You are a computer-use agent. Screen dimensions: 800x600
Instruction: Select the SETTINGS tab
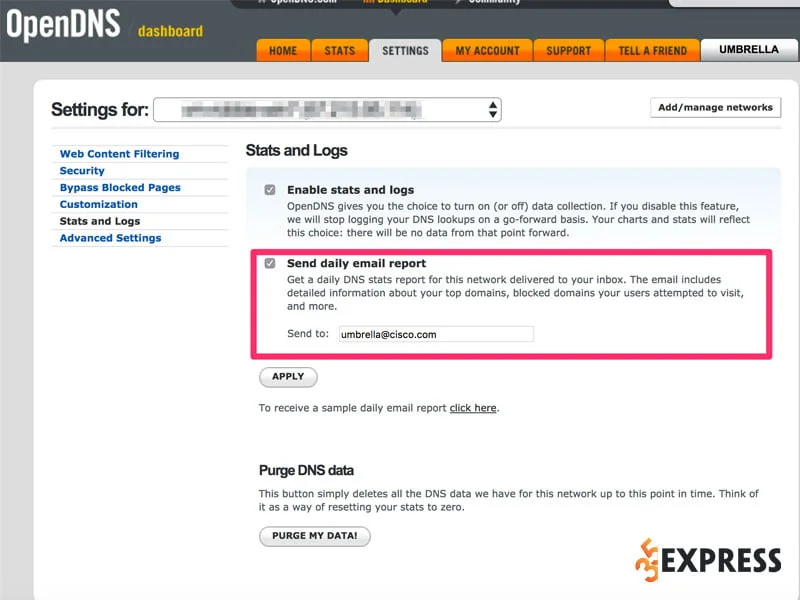(x=405, y=51)
